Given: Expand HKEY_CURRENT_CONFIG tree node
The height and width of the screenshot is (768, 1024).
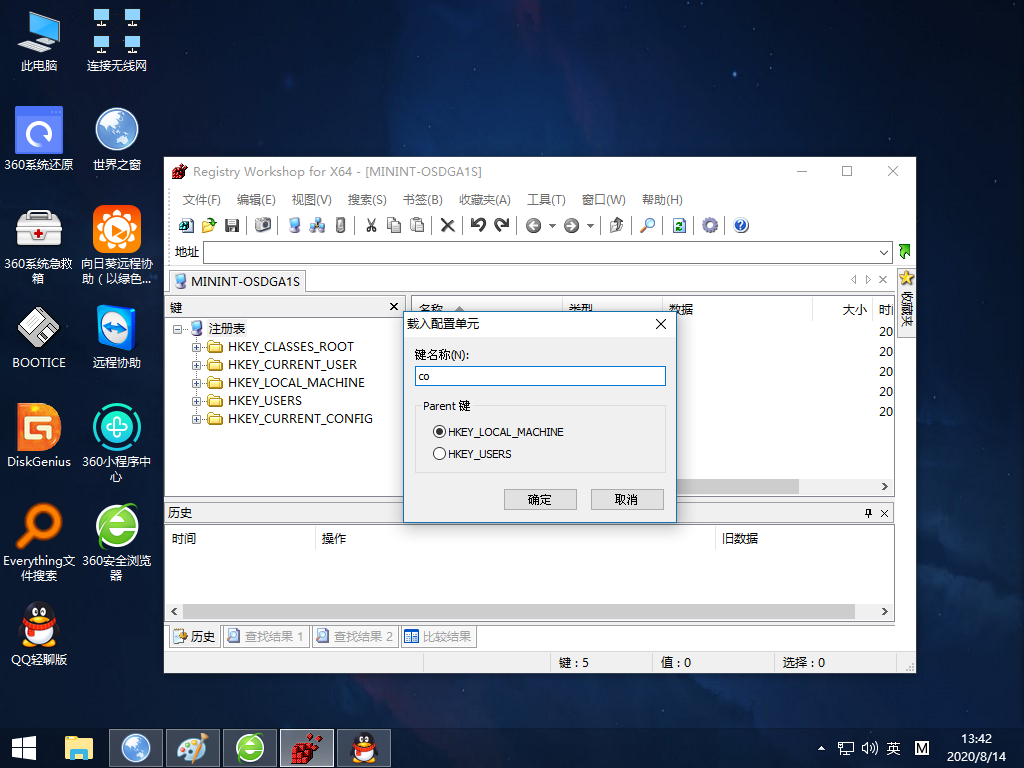Looking at the screenshot, I should click(196, 419).
